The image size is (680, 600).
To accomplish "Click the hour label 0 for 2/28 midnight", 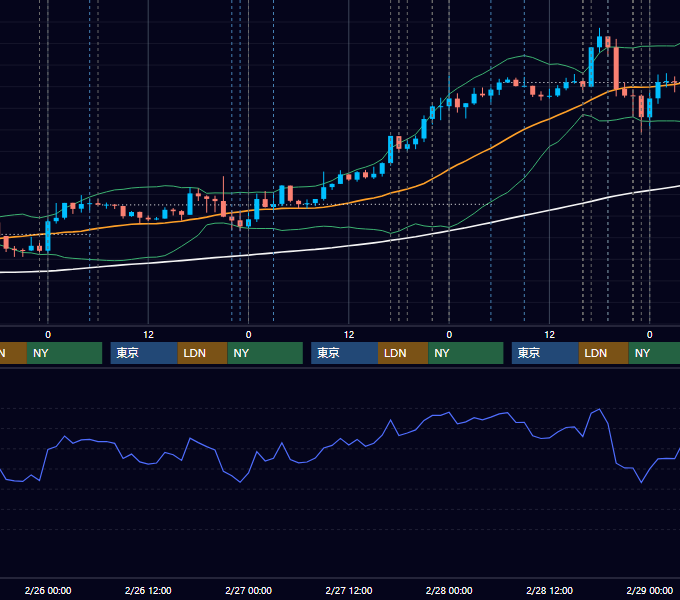I will pos(449,335).
